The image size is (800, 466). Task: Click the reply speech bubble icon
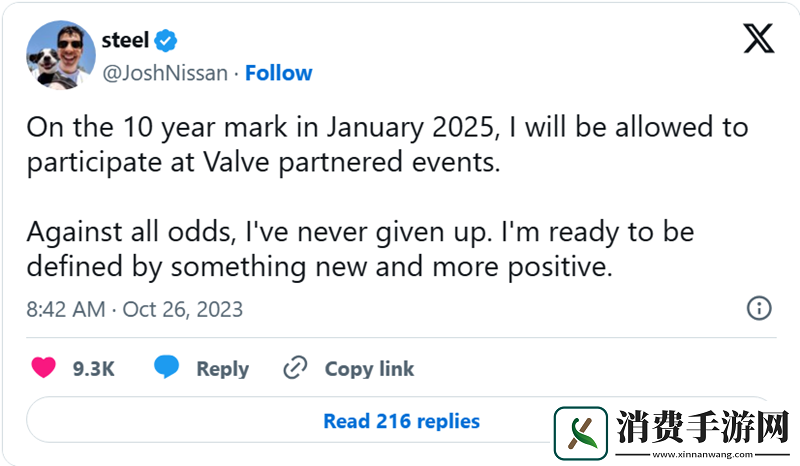pos(166,368)
